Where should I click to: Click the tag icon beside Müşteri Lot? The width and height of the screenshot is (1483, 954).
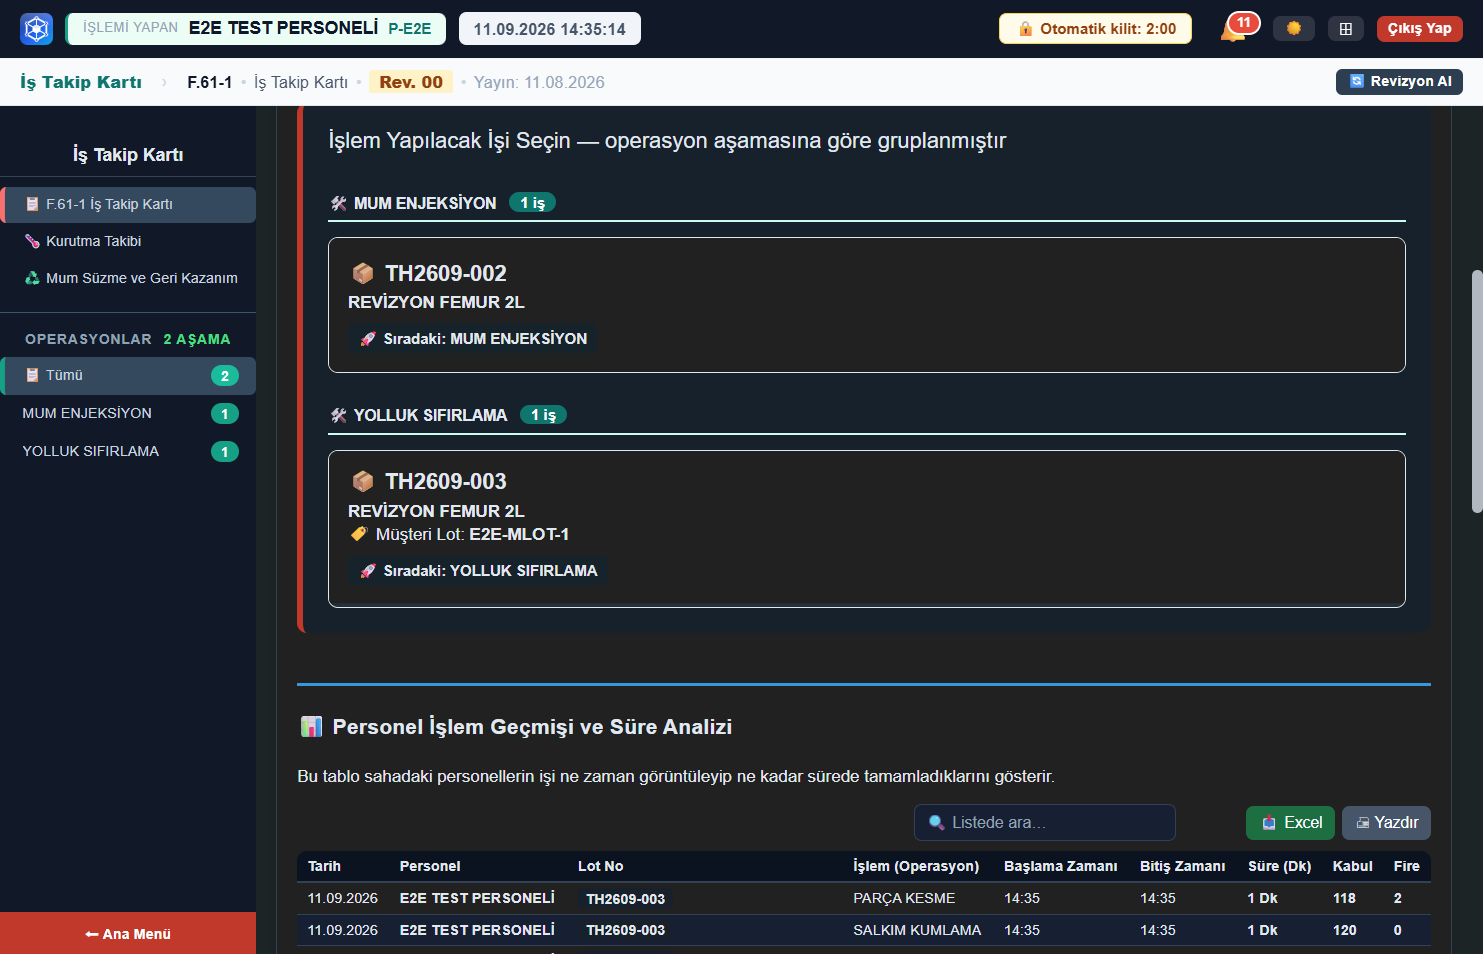(359, 534)
